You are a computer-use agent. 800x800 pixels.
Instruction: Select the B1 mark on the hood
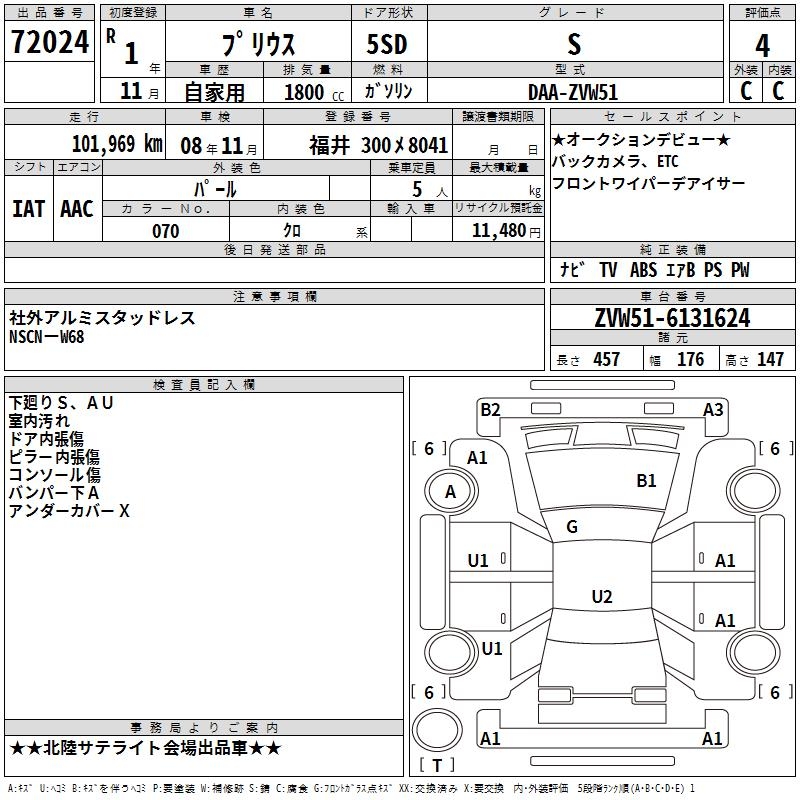pyautogui.click(x=646, y=481)
